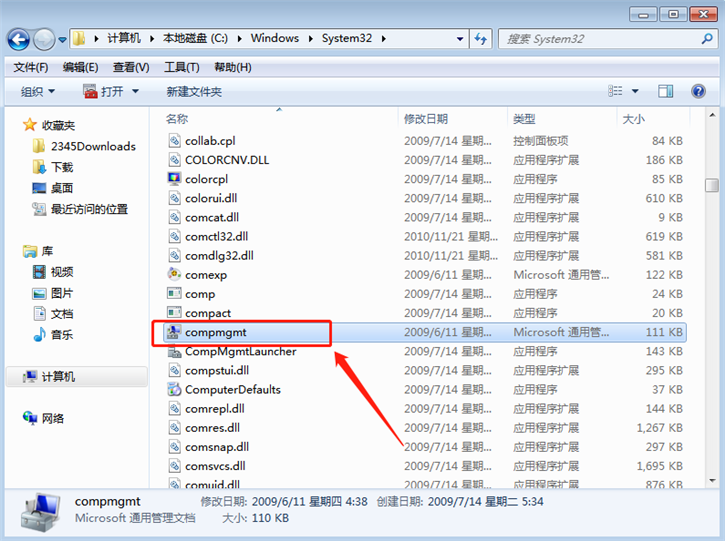The width and height of the screenshot is (725, 541).
Task: Select the comexp console icon
Action: click(174, 274)
